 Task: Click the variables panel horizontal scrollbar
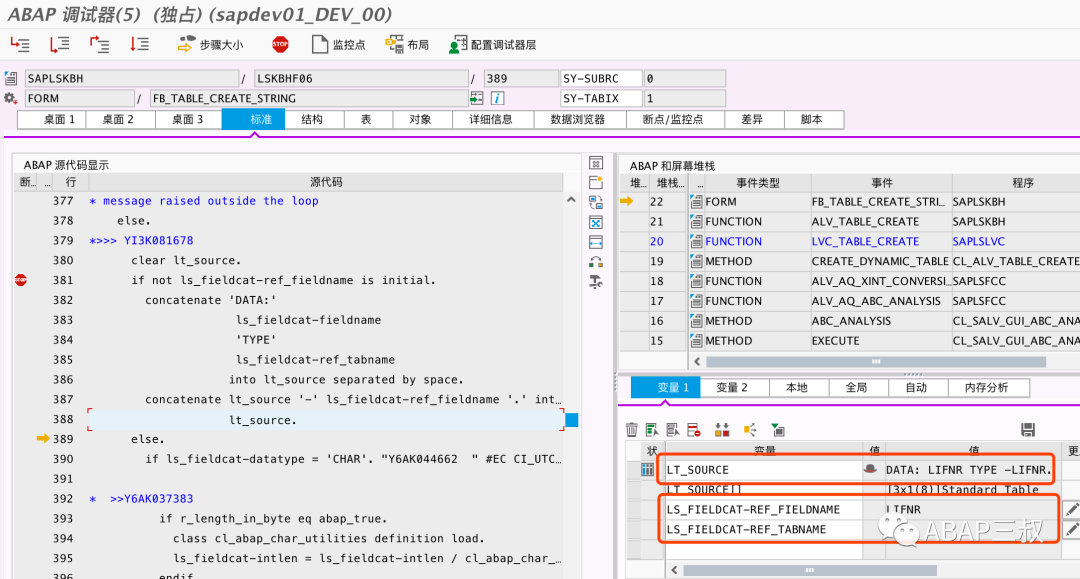tap(809, 570)
